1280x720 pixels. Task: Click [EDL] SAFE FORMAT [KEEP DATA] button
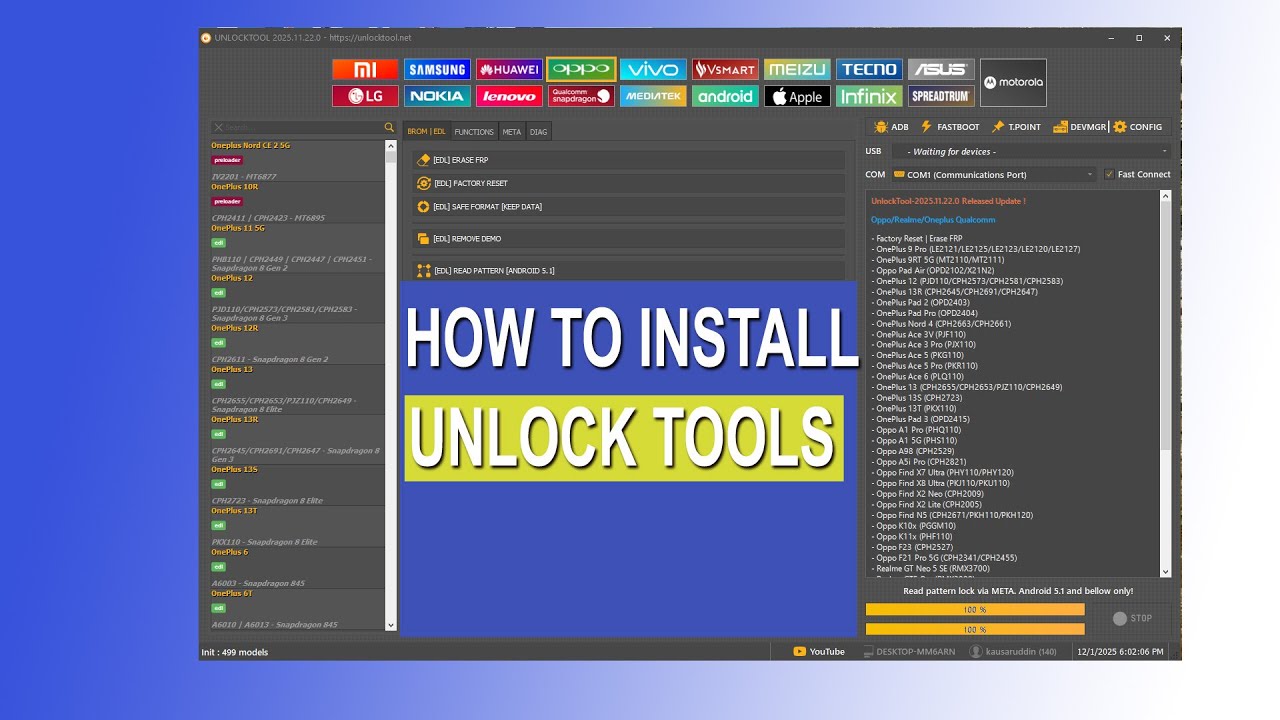click(x=629, y=206)
